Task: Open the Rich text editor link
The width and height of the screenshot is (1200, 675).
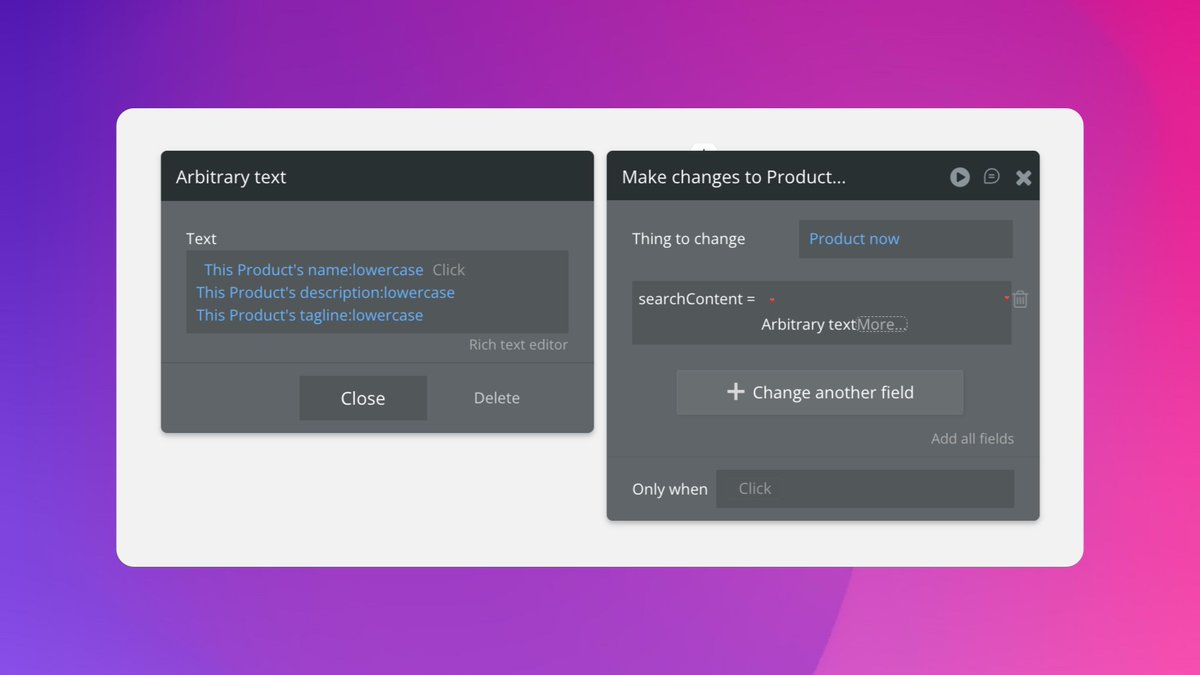Action: [x=518, y=344]
